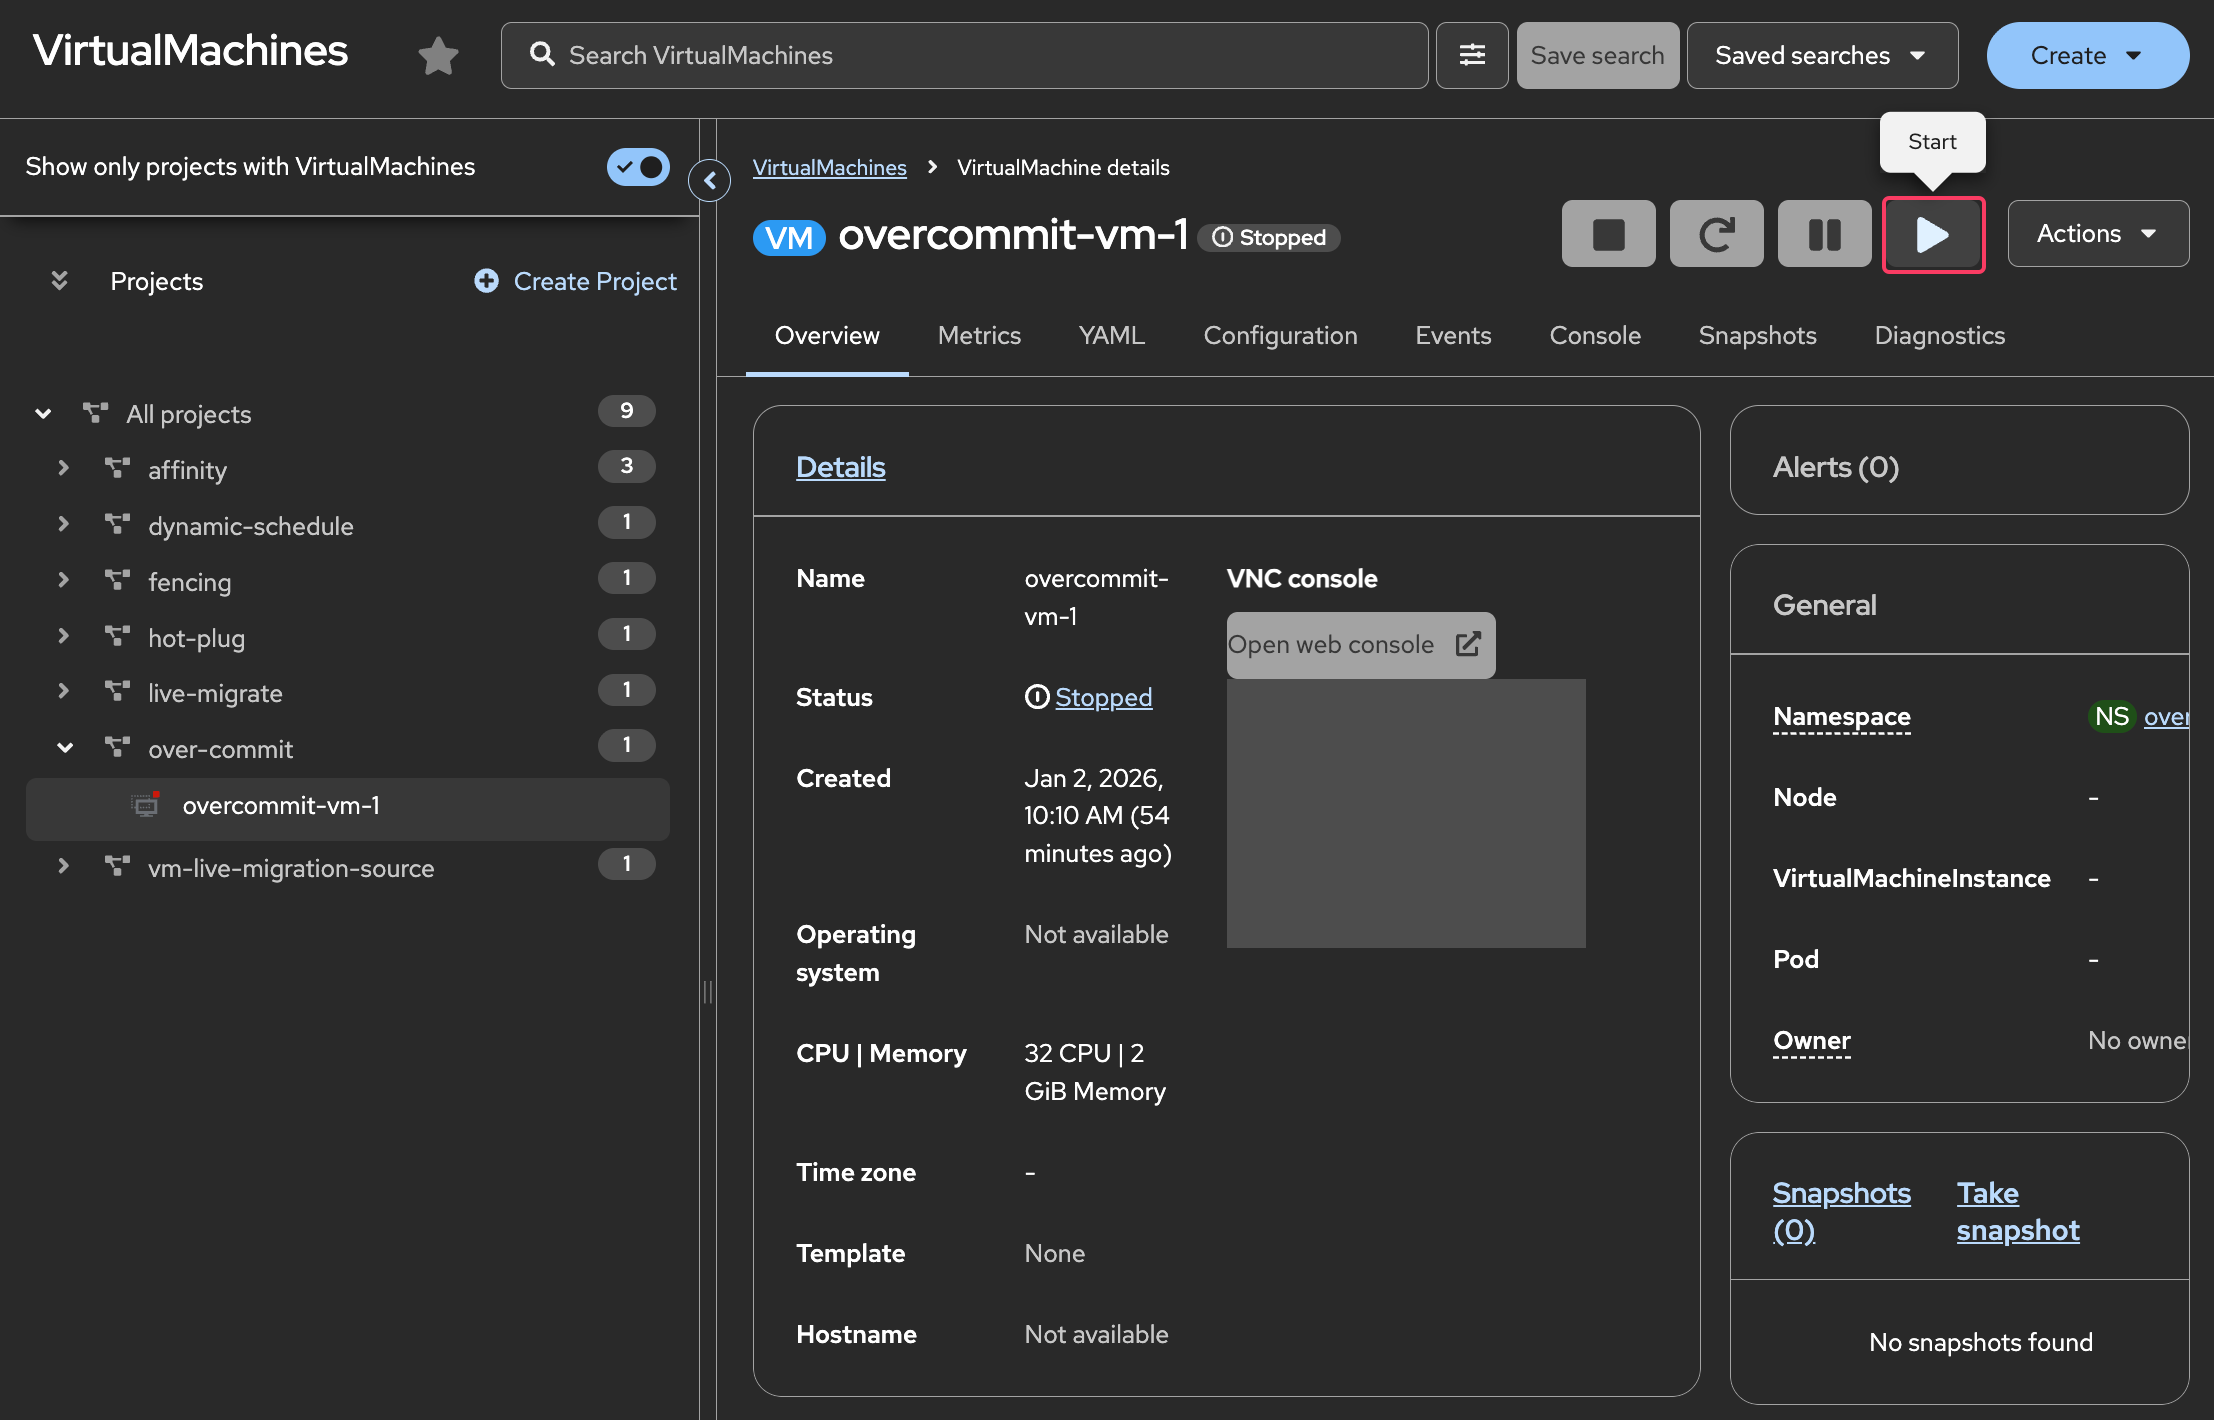Click the favorite star icon
Viewport: 2214px width, 1420px height.
(438, 56)
